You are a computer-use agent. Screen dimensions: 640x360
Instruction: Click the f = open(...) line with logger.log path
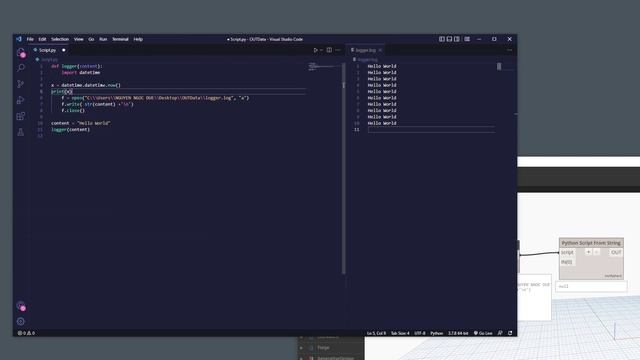point(155,98)
